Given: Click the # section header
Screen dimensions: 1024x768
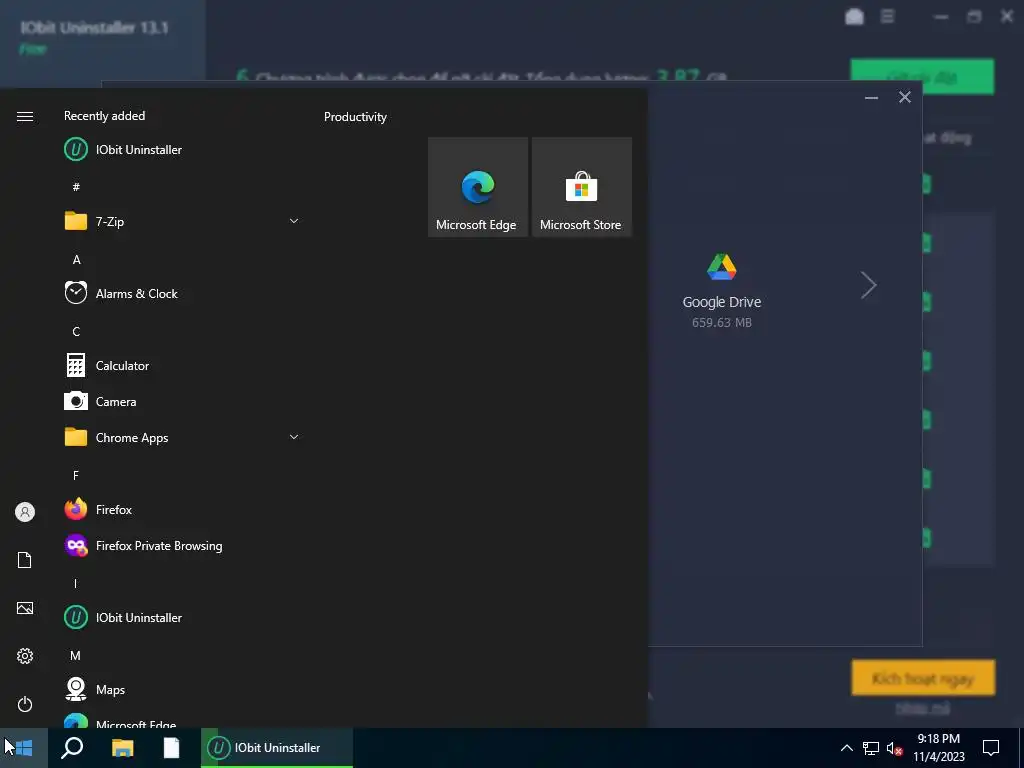Looking at the screenshot, I should pyautogui.click(x=76, y=187).
